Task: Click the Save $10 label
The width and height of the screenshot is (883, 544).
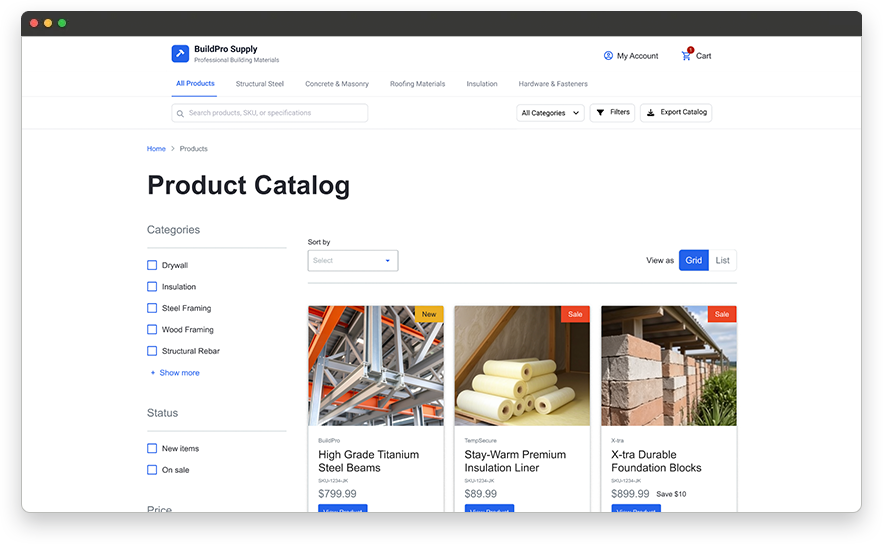Action: coord(671,494)
